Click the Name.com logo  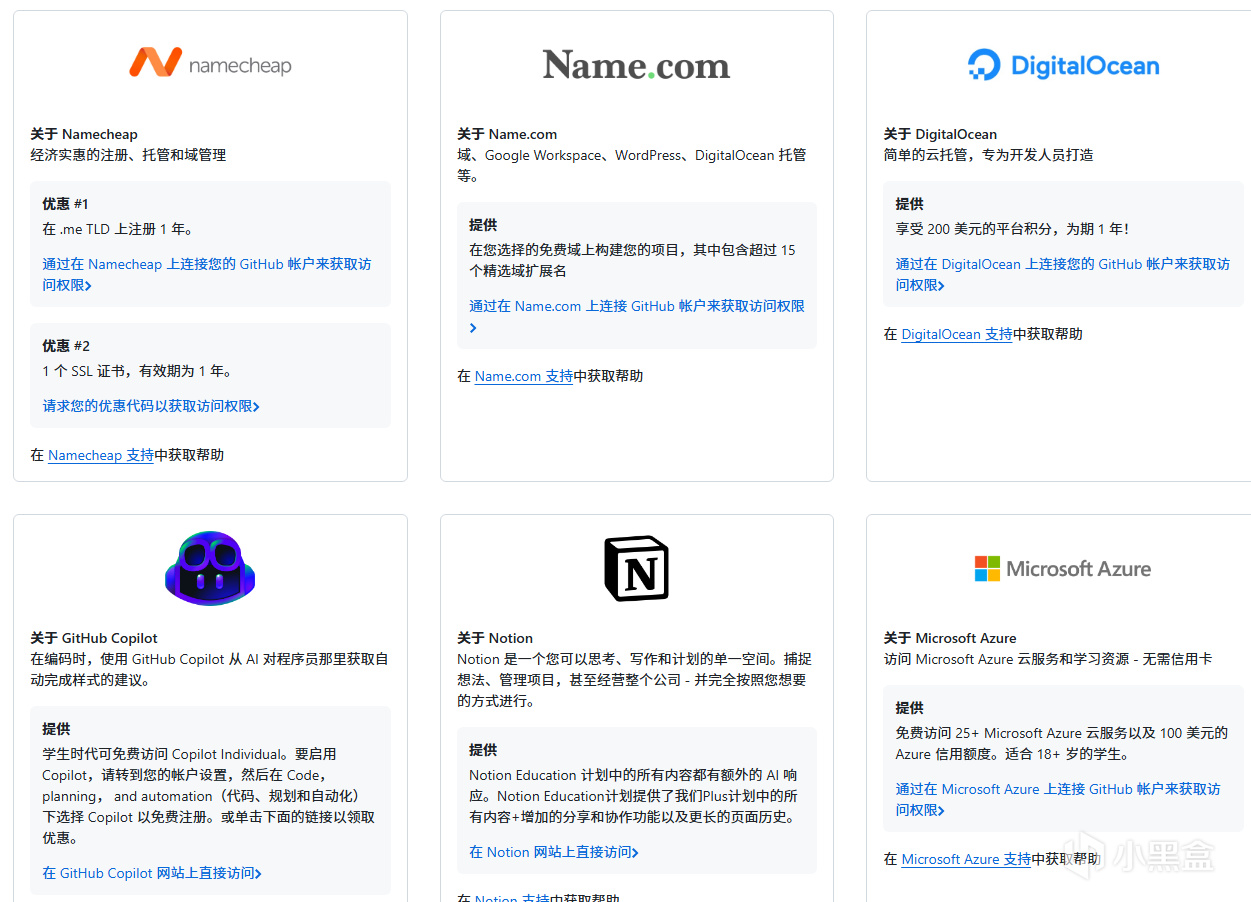636,65
